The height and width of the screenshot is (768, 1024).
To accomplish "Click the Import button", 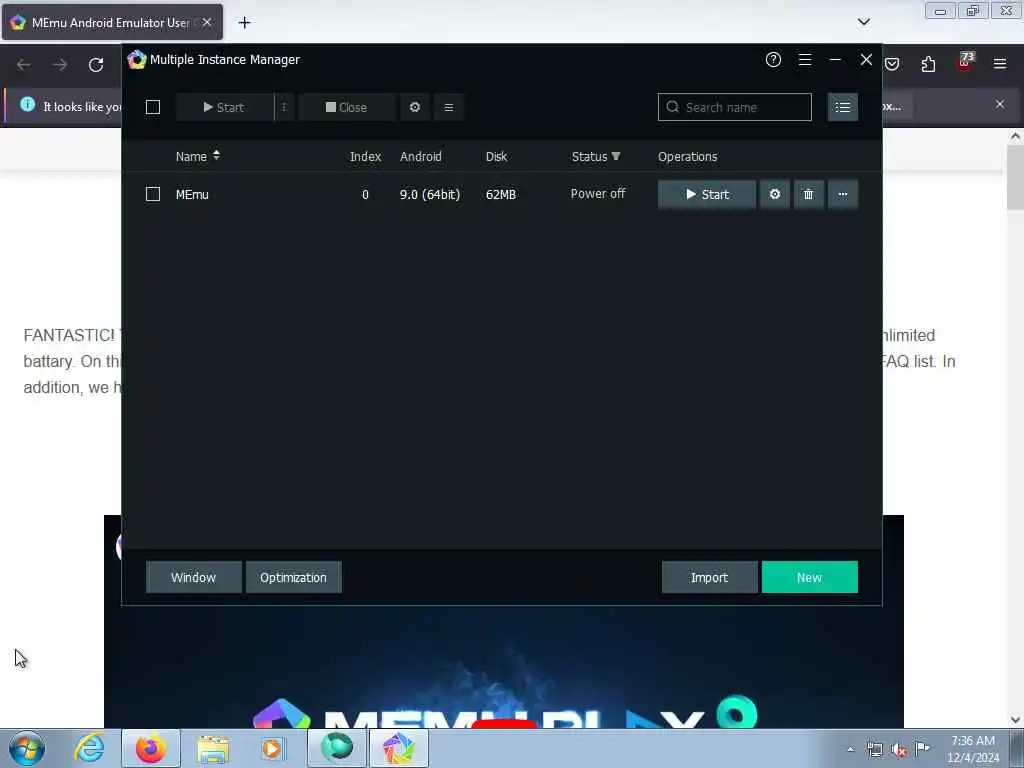I will tap(709, 577).
